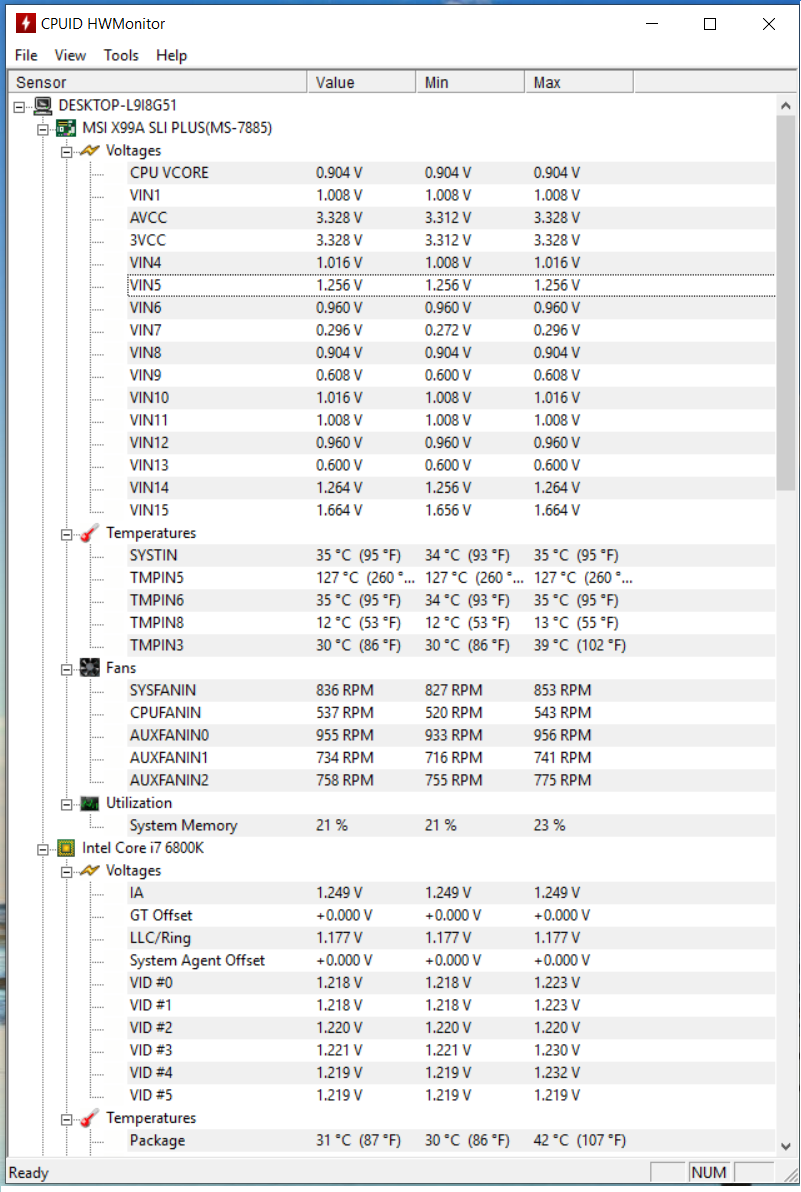Select the VID #3 row

(451, 1050)
